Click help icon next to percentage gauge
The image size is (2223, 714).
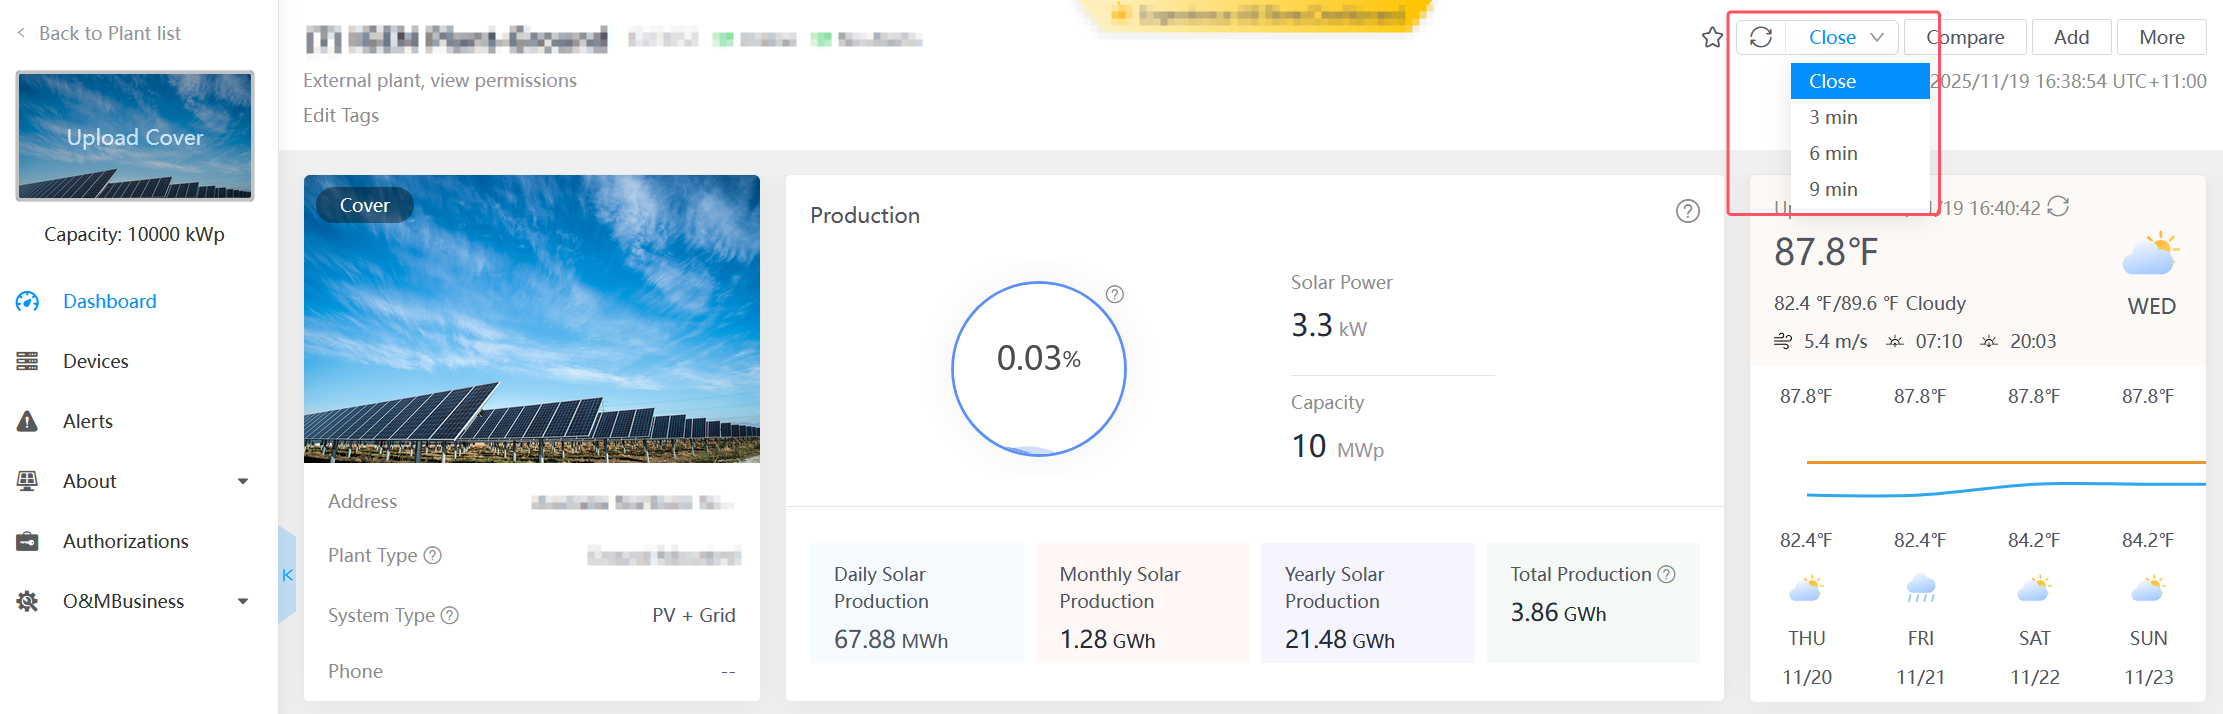1115,294
